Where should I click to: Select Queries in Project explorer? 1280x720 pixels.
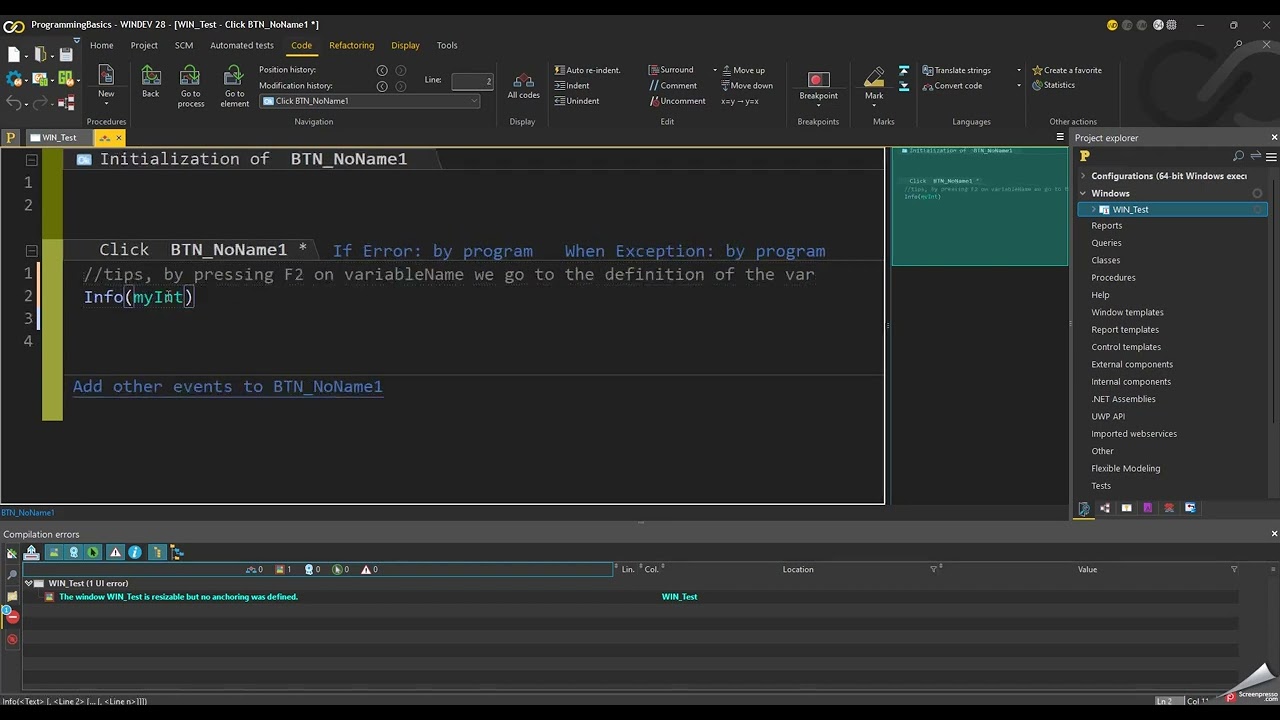click(1106, 243)
